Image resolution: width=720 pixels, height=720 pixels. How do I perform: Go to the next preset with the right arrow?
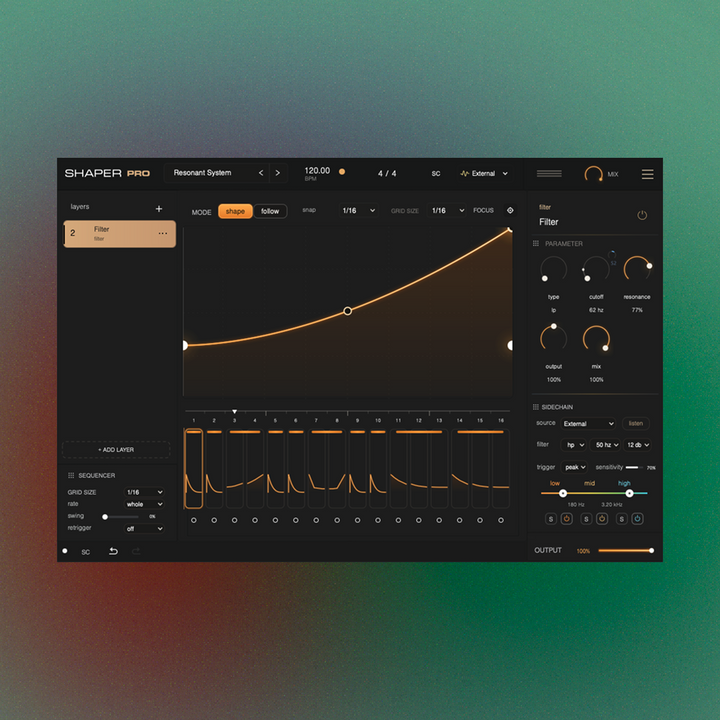[277, 173]
